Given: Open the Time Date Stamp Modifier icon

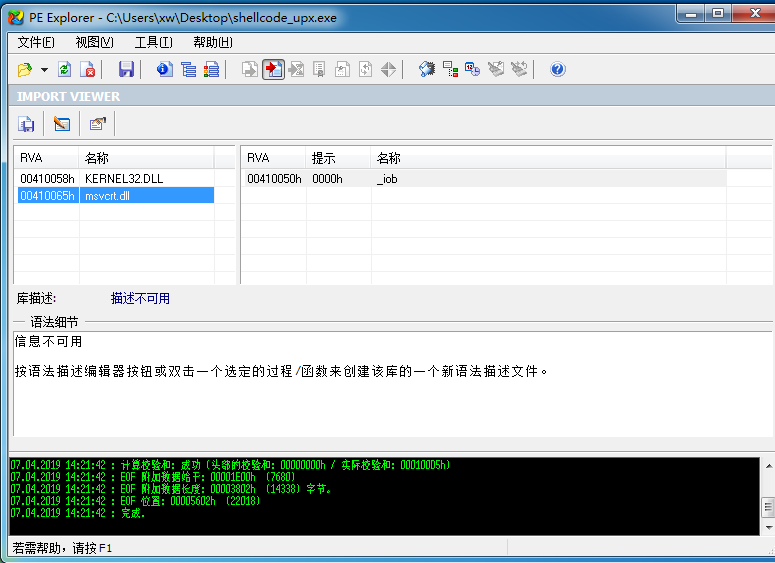Looking at the screenshot, I should click(x=473, y=70).
